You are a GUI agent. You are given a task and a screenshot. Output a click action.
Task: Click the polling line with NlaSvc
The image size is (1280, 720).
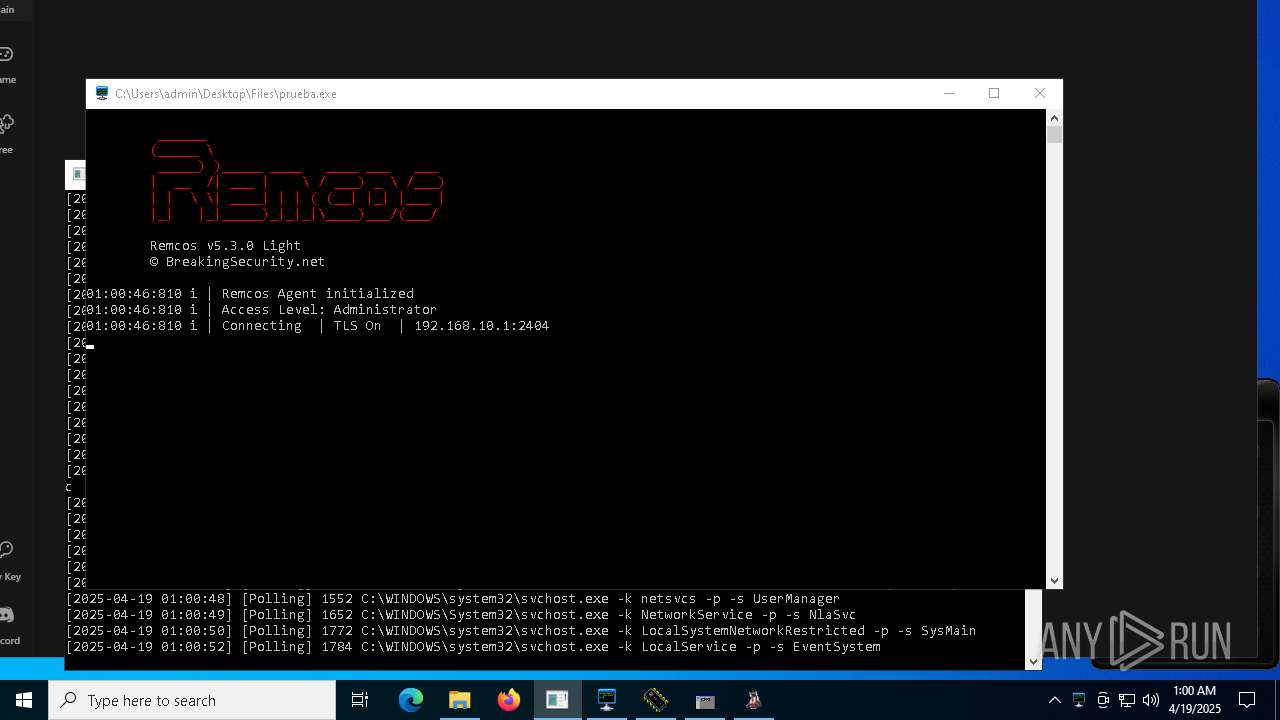(461, 614)
